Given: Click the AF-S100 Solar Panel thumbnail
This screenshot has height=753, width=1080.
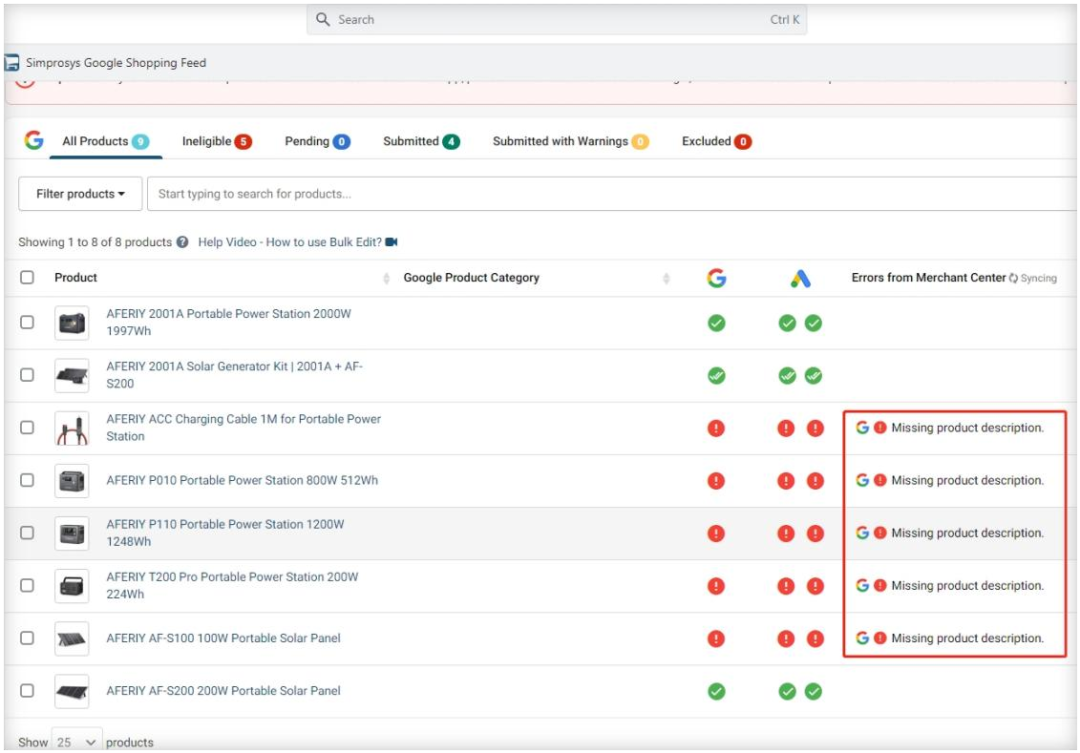Looking at the screenshot, I should 72,639.
